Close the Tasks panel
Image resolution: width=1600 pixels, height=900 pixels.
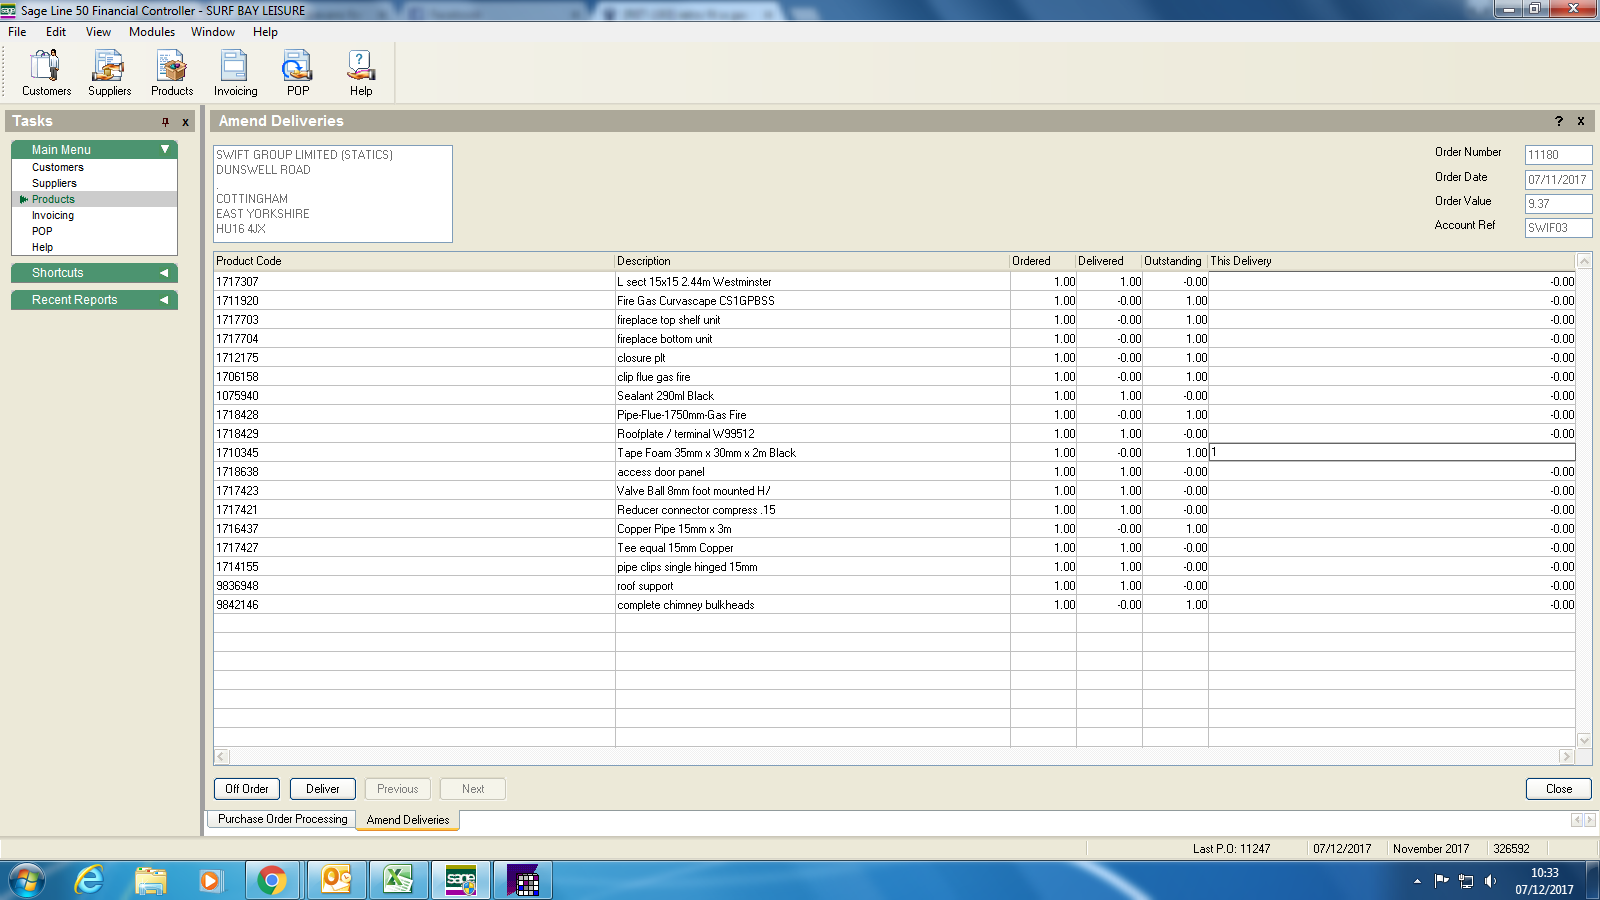(x=185, y=122)
